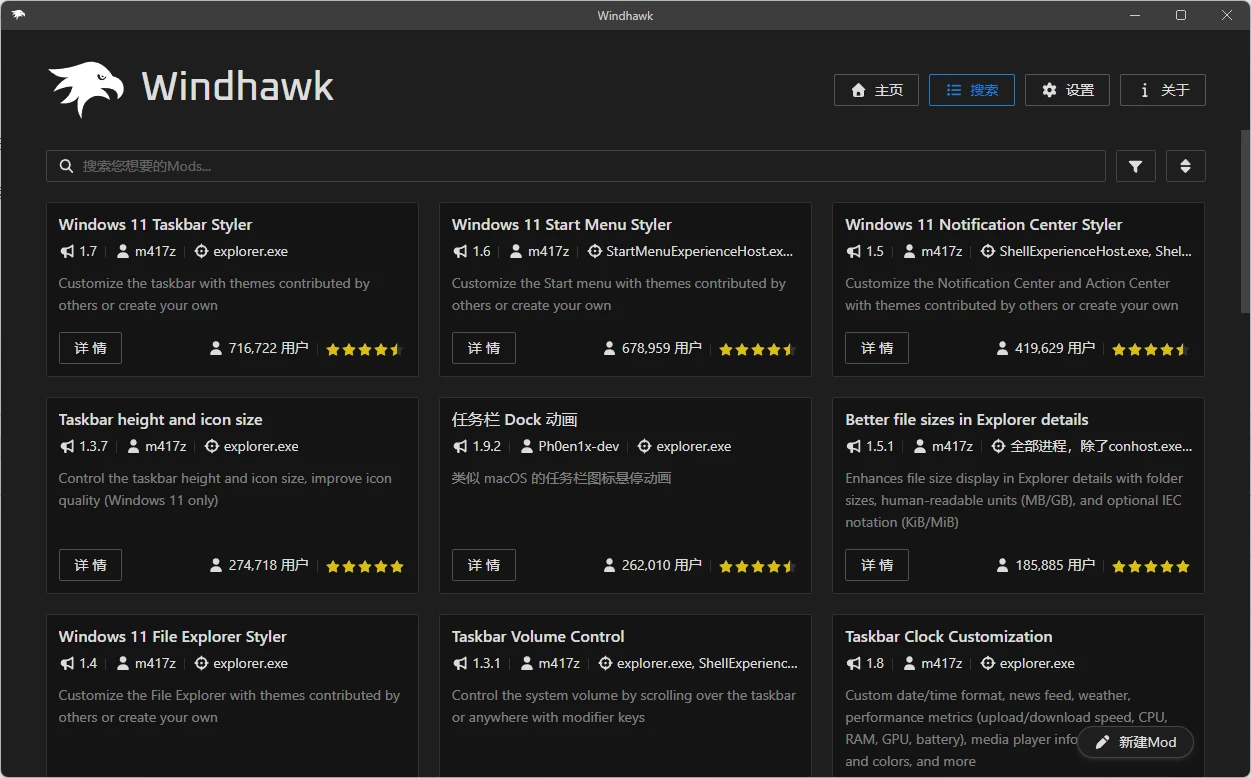Image resolution: width=1251 pixels, height=778 pixels.
Task: Click 类似 macOS 的任务栏图标悬停动画 description
Action: [x=561, y=478]
